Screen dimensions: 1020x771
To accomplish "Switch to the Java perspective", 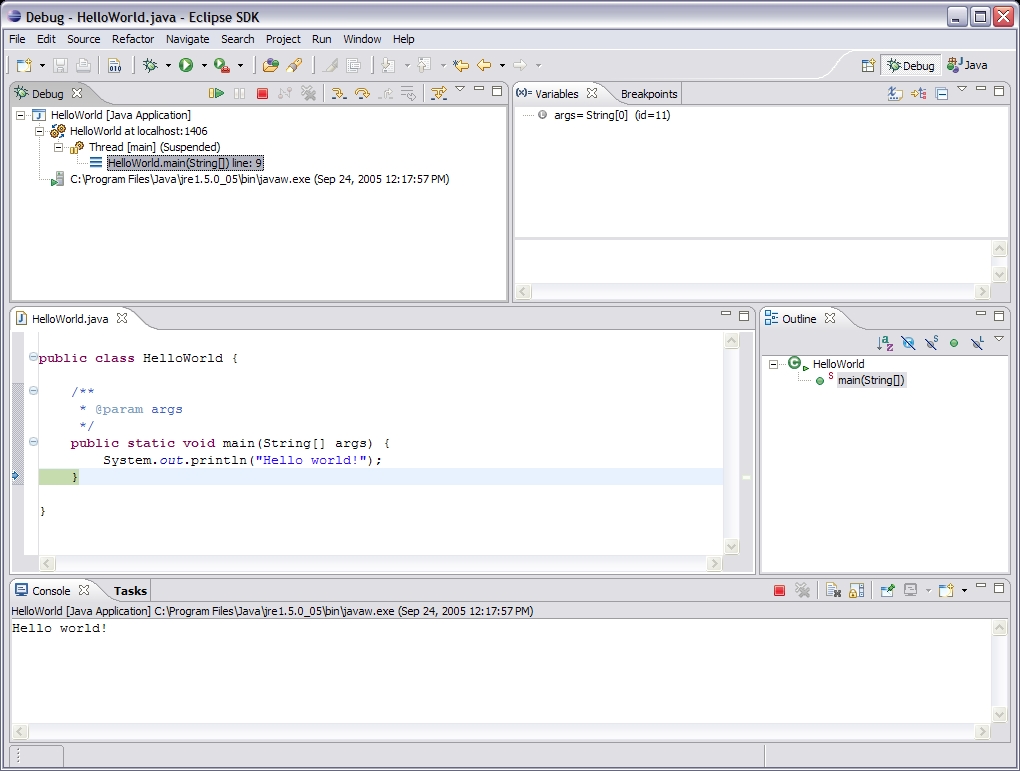I will (967, 65).
